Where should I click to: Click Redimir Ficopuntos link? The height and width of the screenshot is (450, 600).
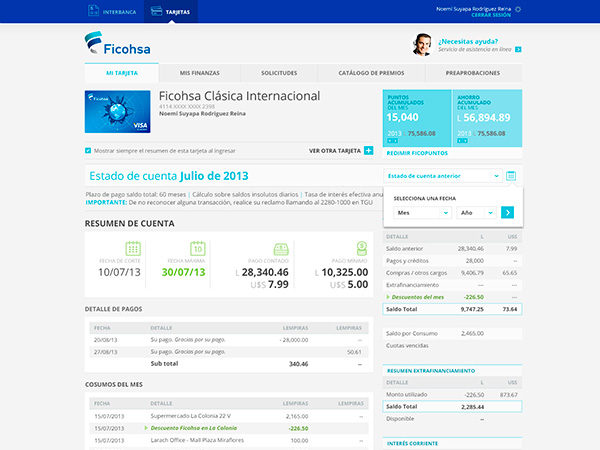[417, 153]
